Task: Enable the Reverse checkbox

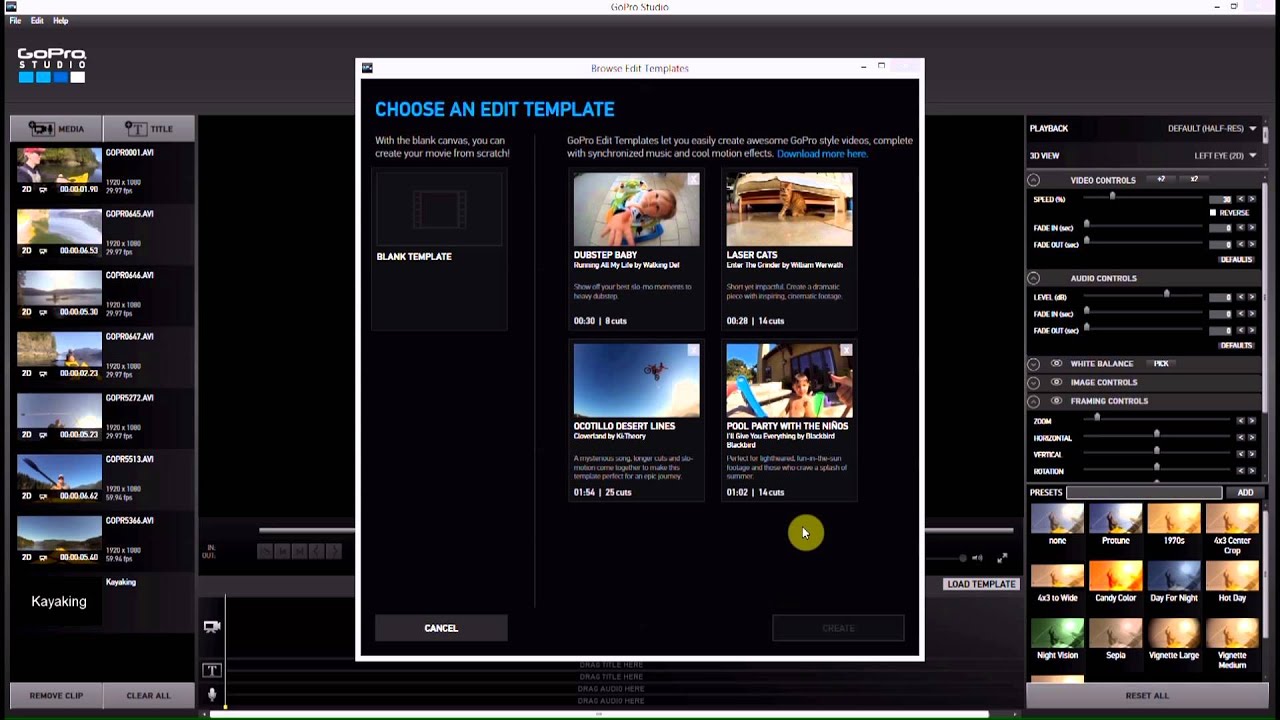Action: pyautogui.click(x=1213, y=213)
